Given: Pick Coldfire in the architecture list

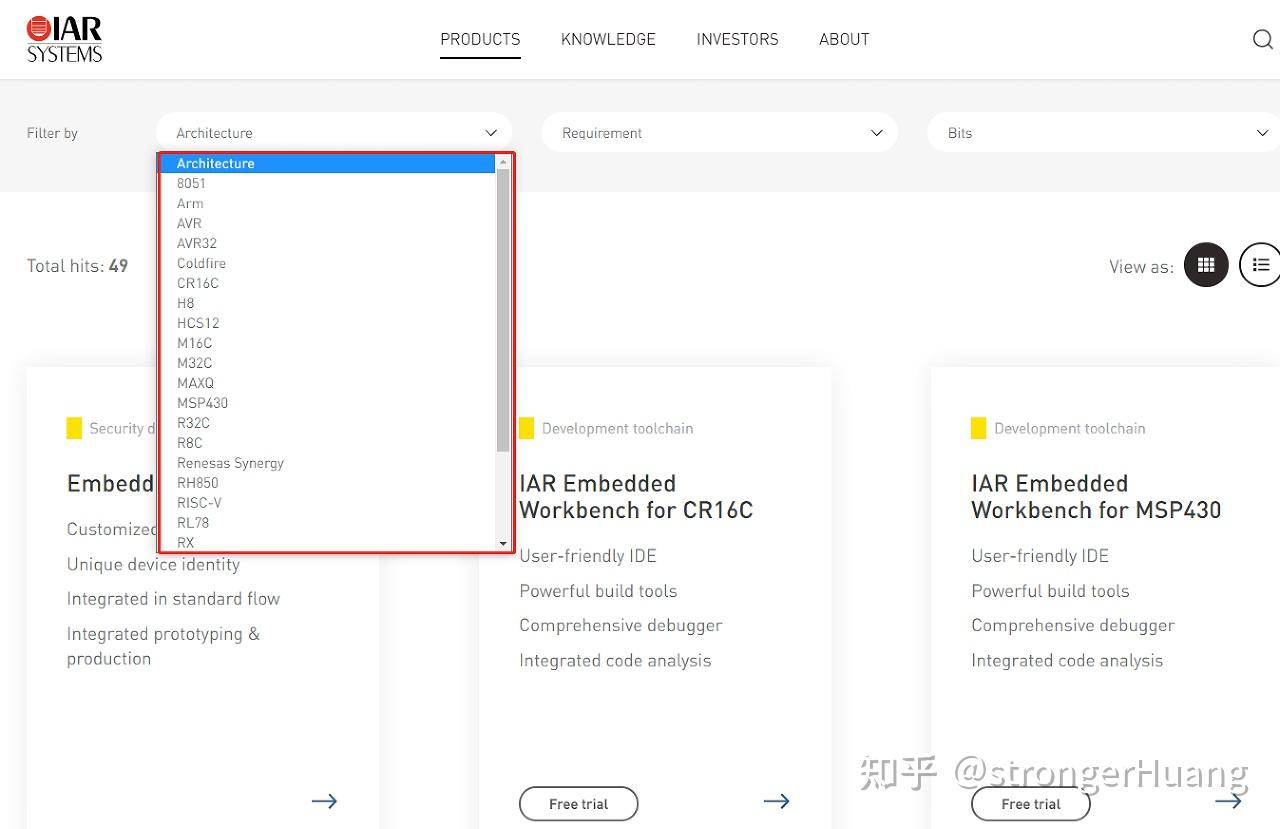Looking at the screenshot, I should point(328,263).
